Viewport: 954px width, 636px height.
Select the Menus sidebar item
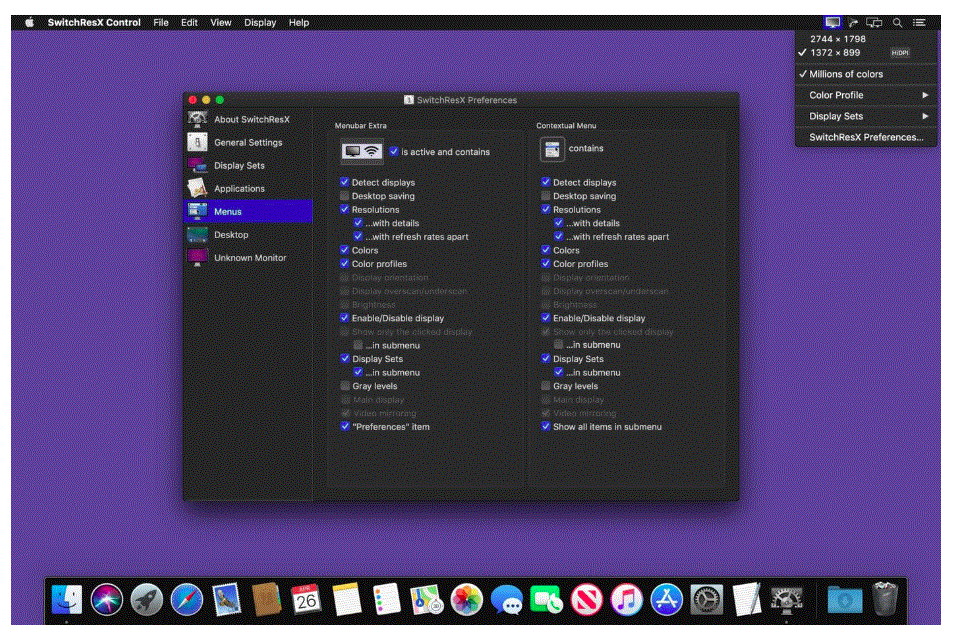point(248,211)
